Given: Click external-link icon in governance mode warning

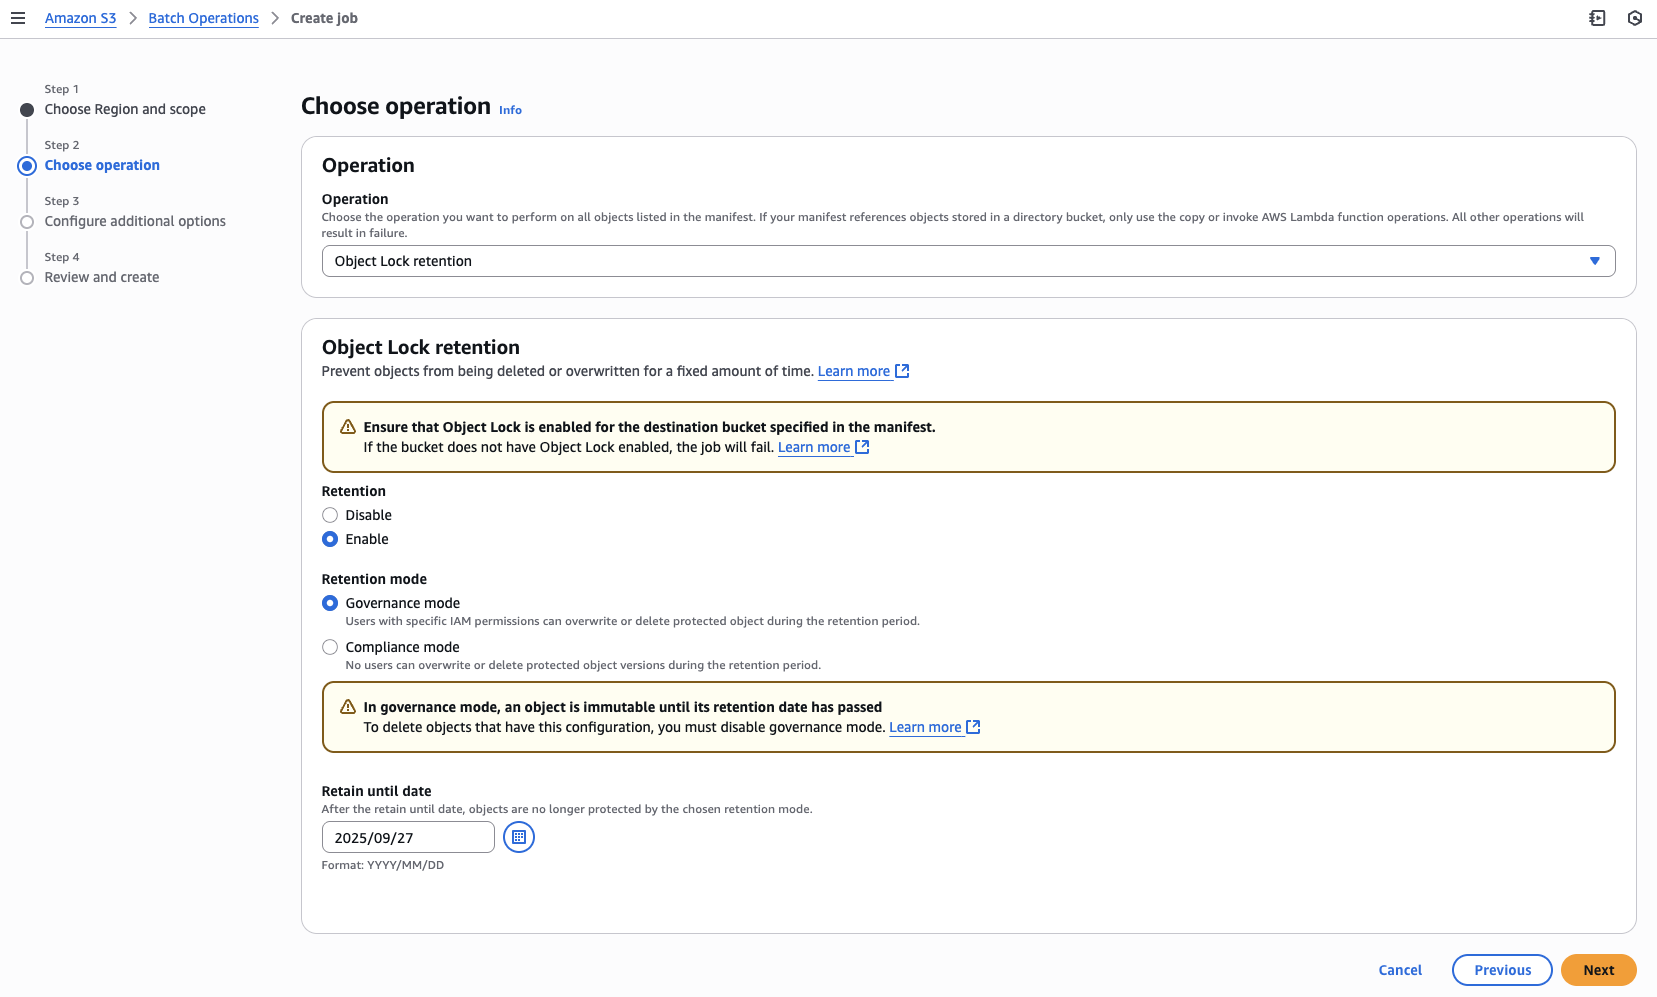Looking at the screenshot, I should [x=973, y=727].
